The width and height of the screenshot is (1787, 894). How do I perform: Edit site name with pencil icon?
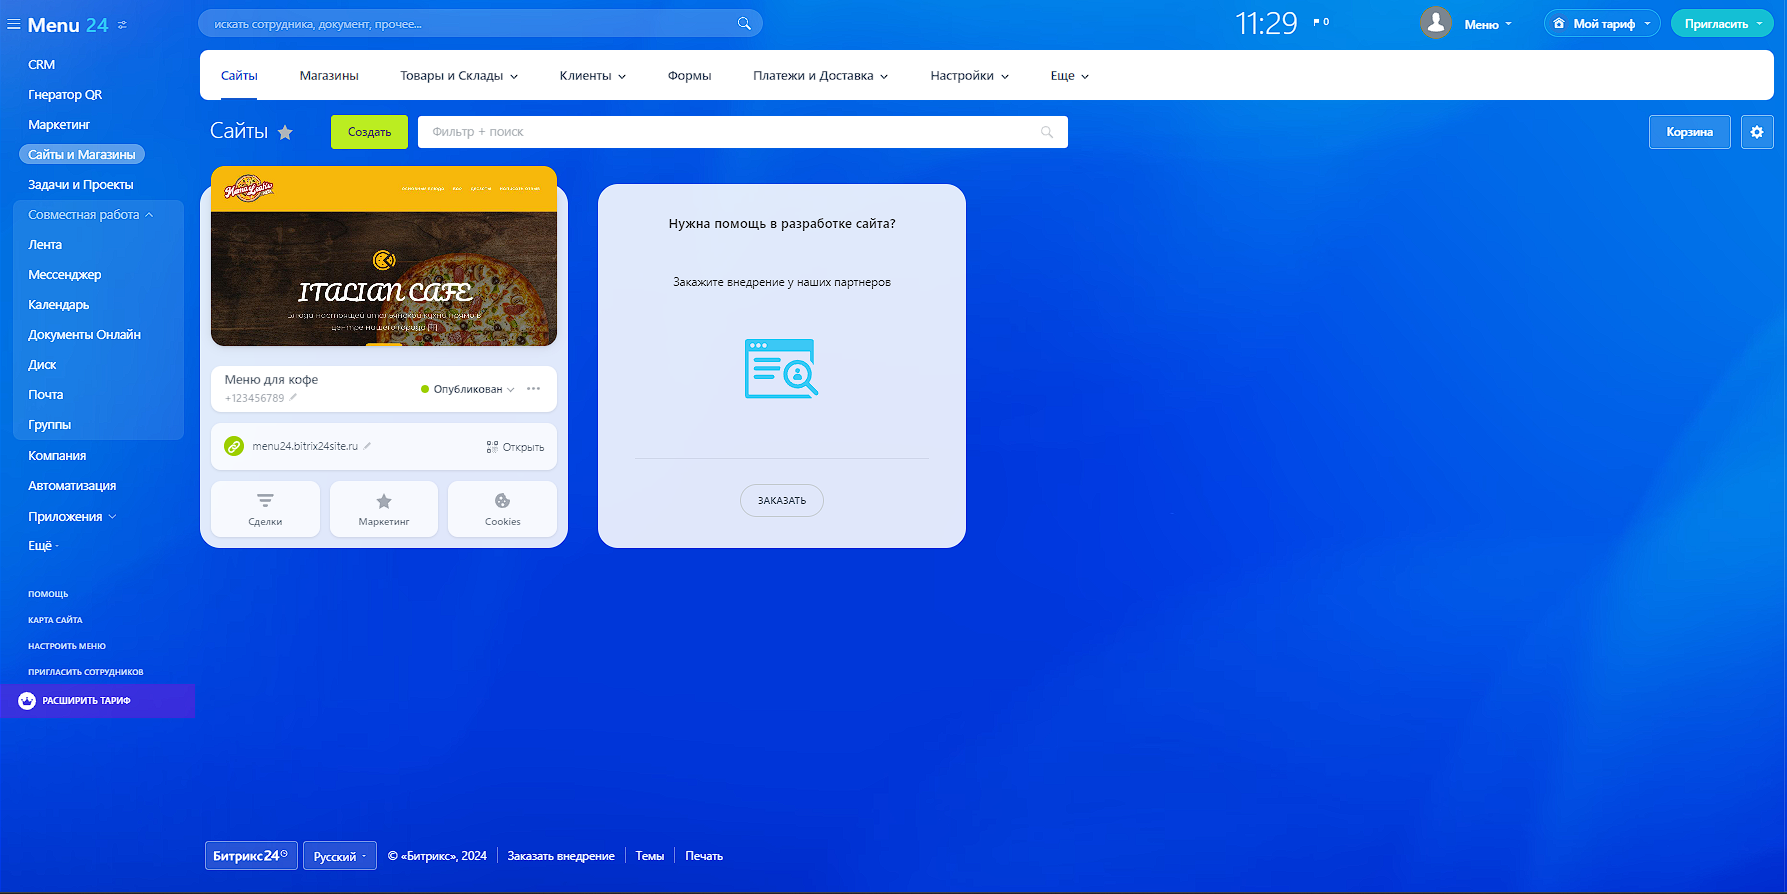293,397
